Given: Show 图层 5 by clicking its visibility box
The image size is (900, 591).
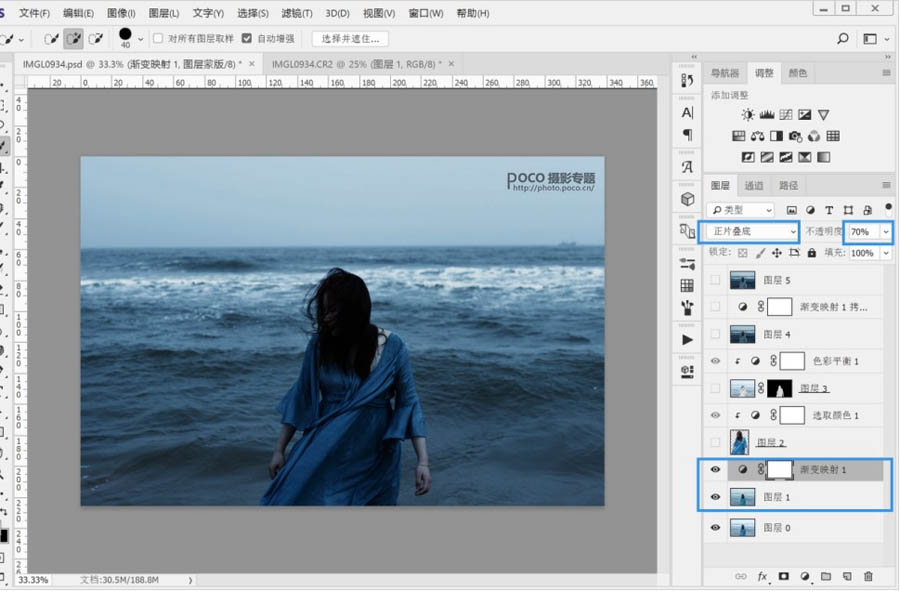Looking at the screenshot, I should click(x=714, y=281).
